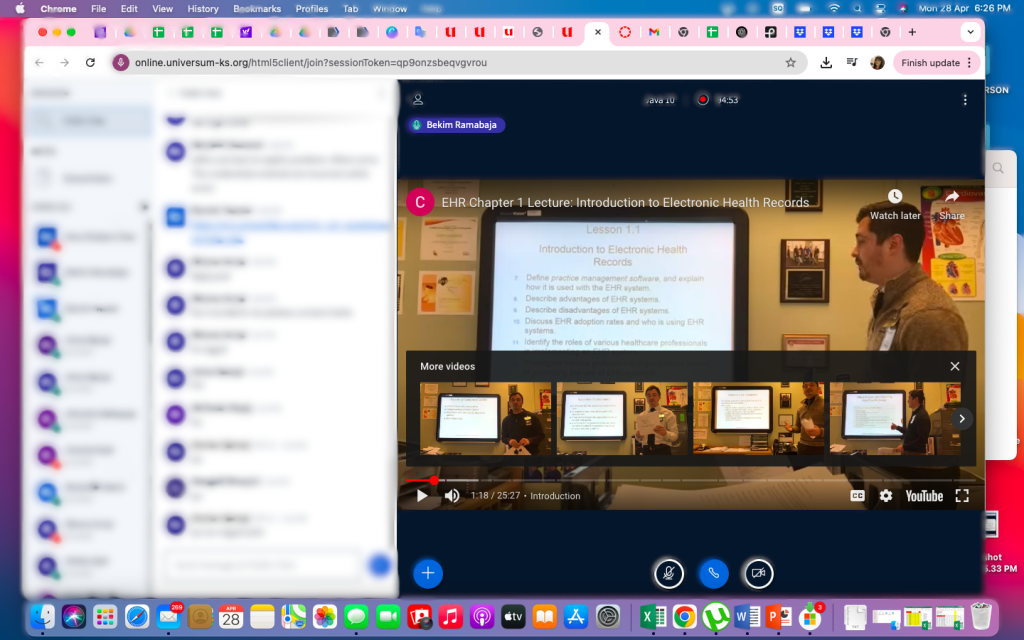
Task: Play the YouTube video
Action: click(422, 495)
